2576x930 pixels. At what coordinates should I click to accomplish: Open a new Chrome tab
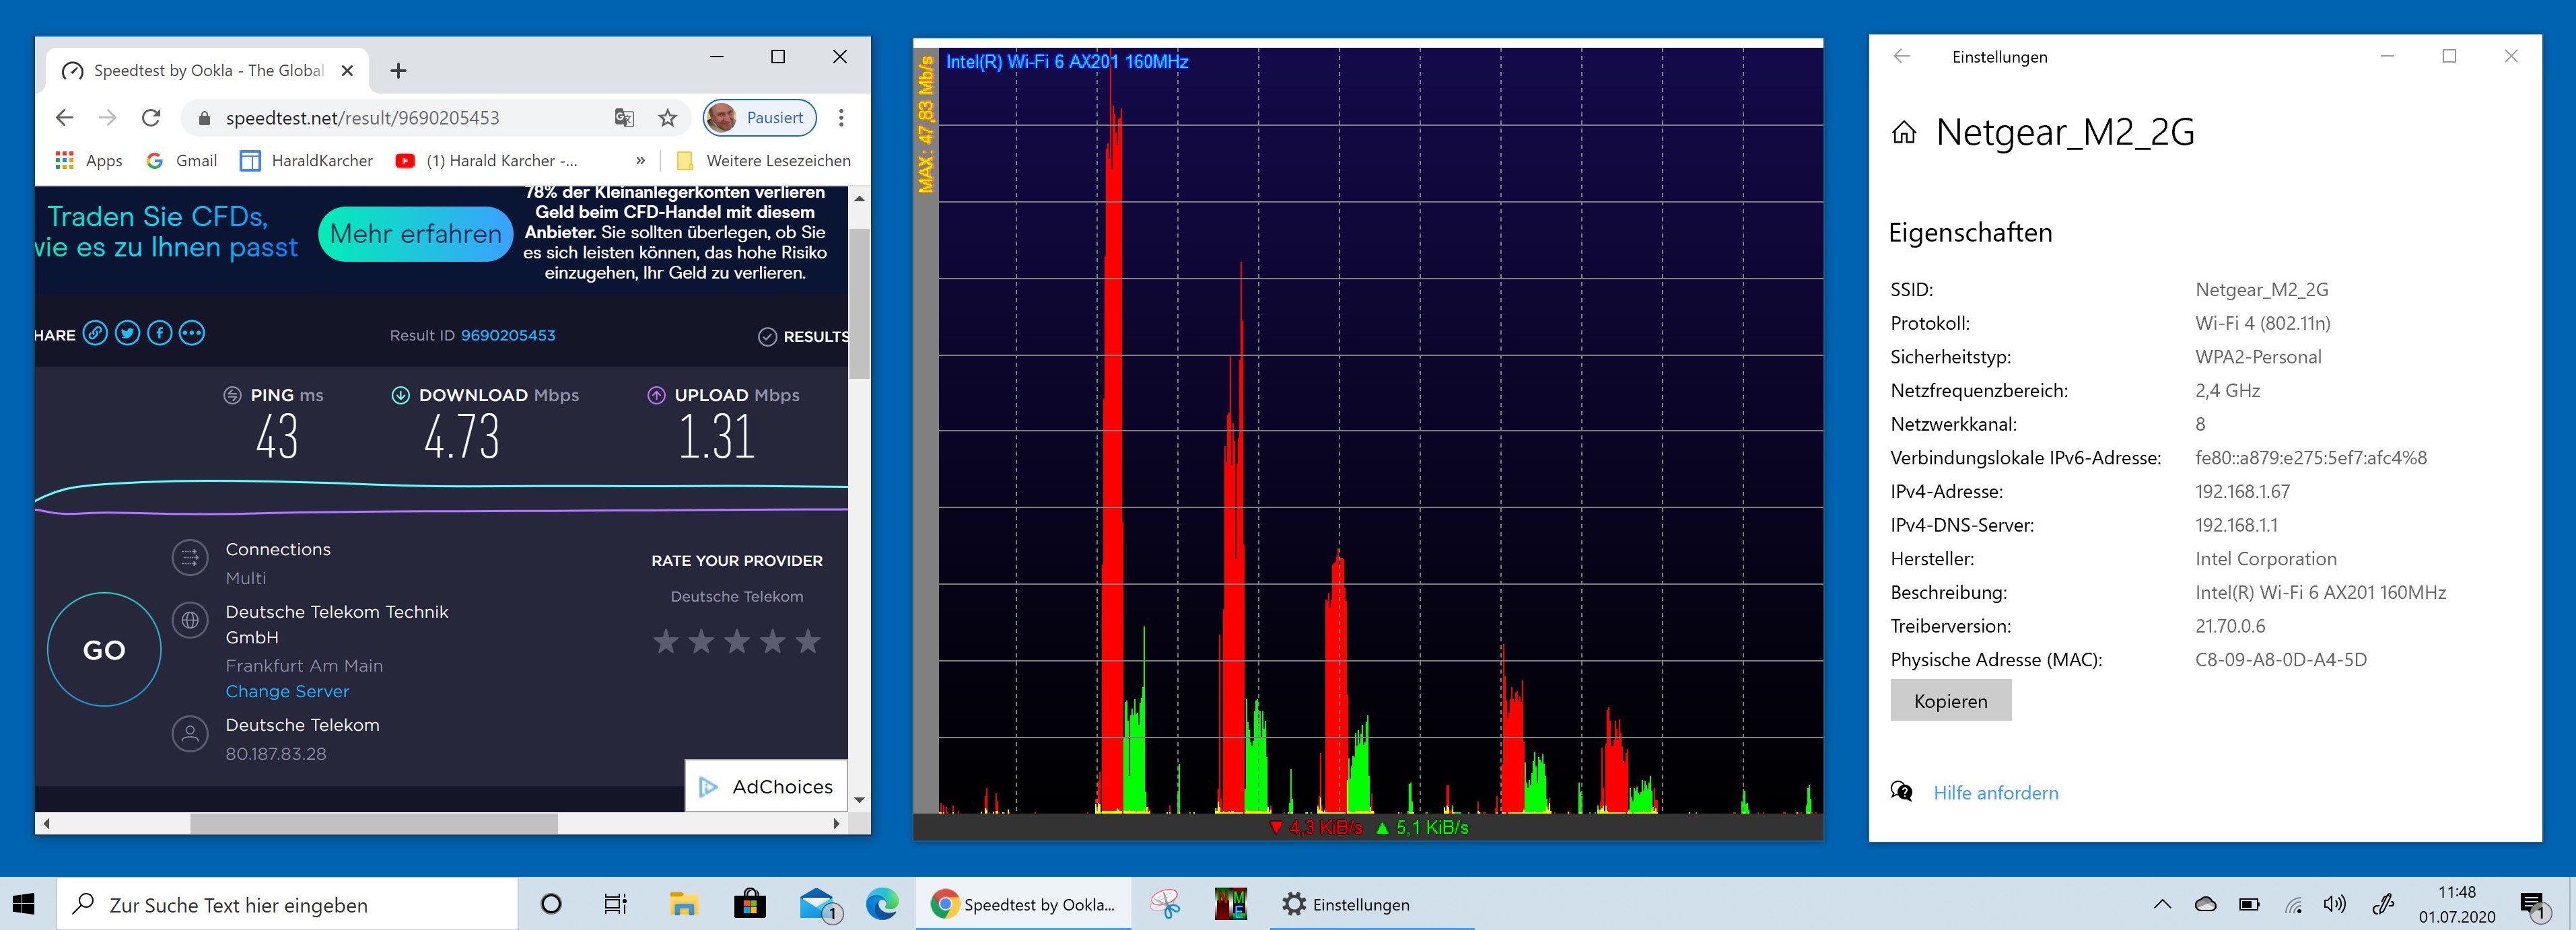tap(398, 71)
